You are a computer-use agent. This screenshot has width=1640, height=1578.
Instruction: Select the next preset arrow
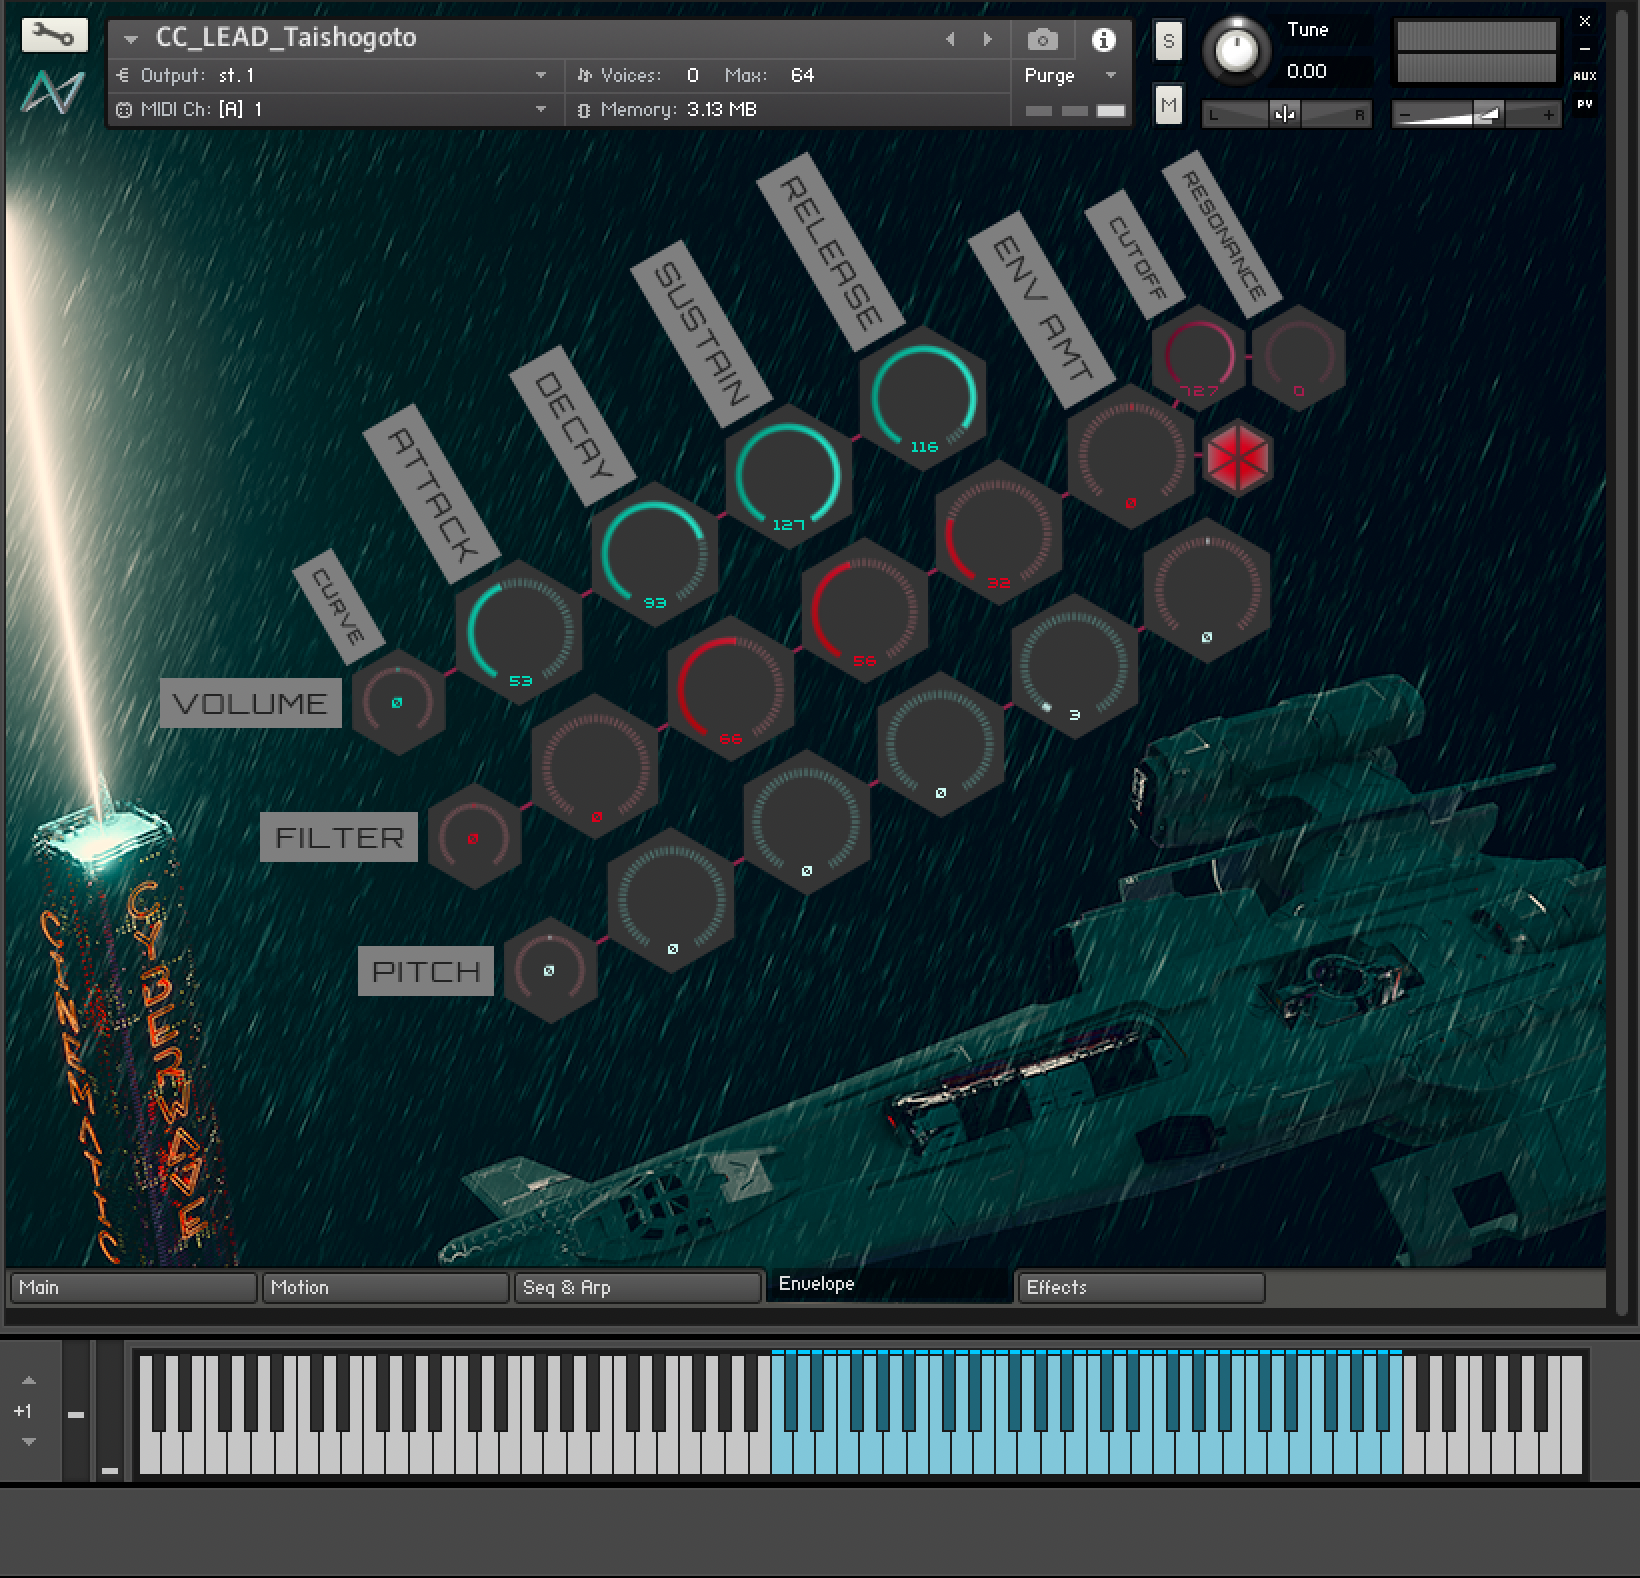tap(987, 40)
